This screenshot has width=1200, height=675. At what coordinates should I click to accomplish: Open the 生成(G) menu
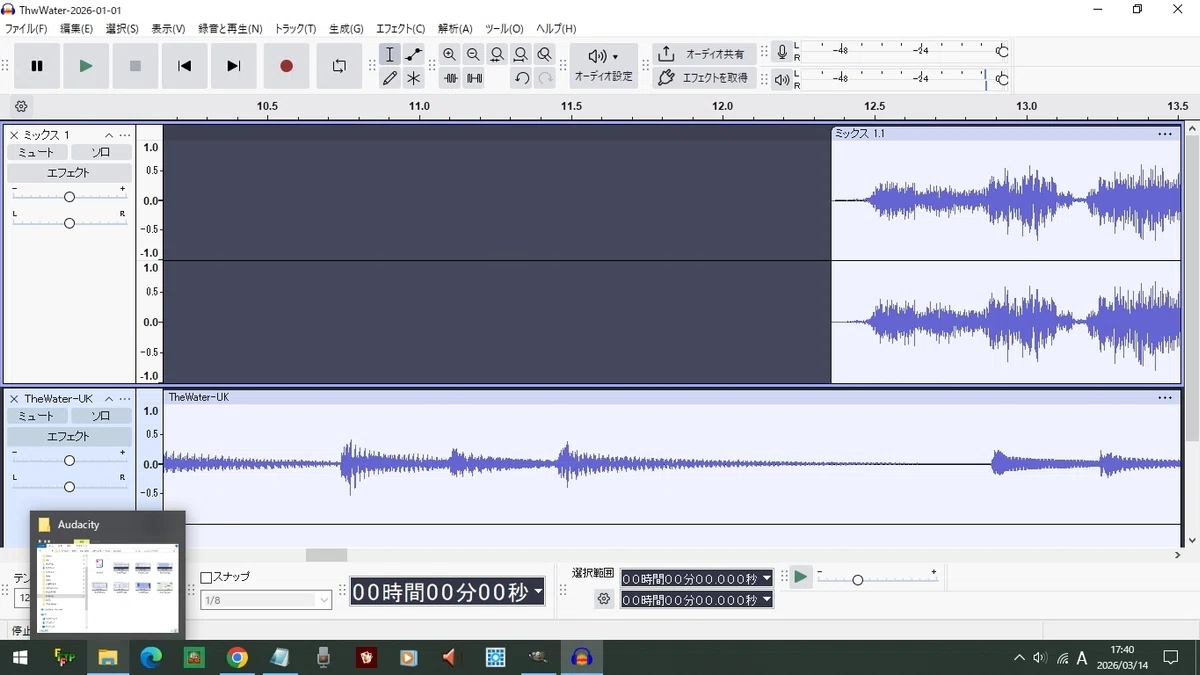coord(345,29)
